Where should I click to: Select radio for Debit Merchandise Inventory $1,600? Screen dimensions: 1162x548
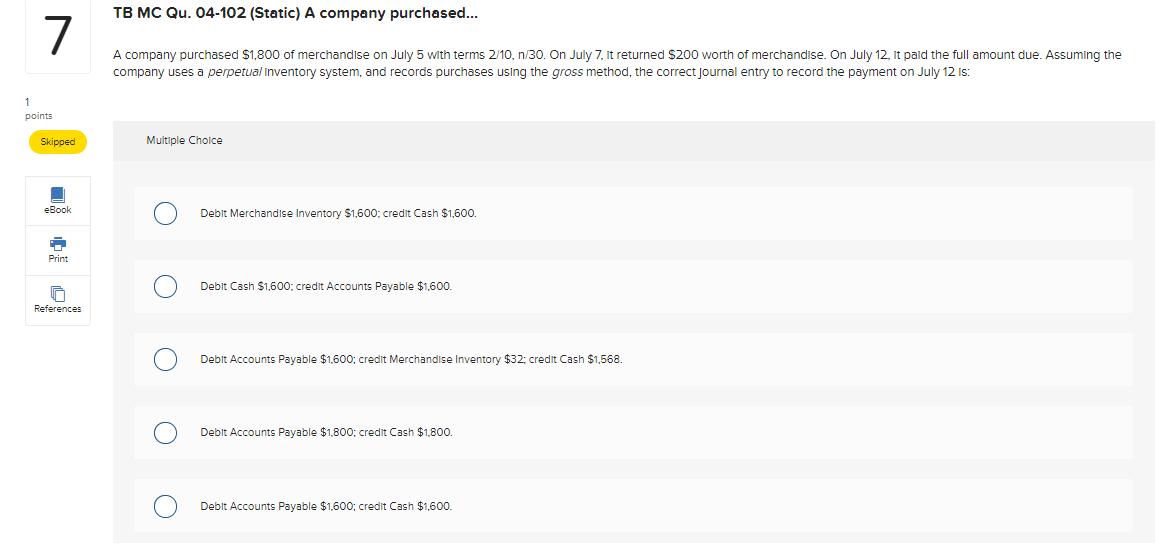[165, 214]
